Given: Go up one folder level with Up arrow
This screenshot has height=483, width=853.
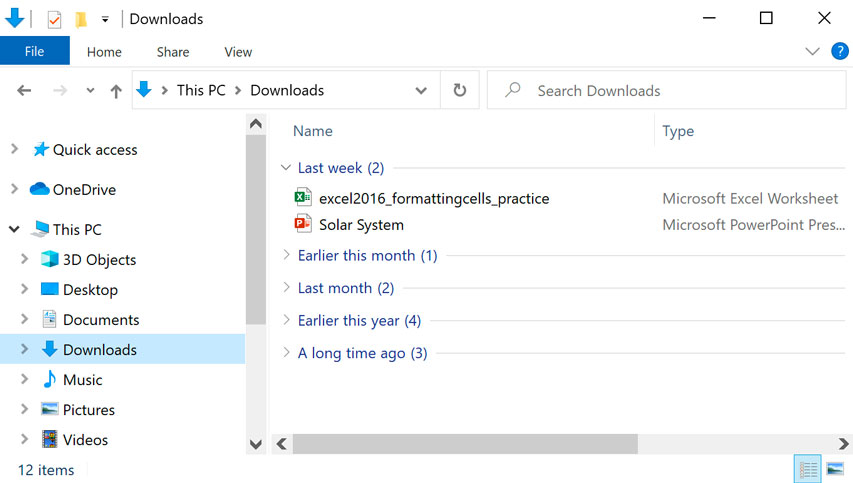Looking at the screenshot, I should (x=116, y=91).
